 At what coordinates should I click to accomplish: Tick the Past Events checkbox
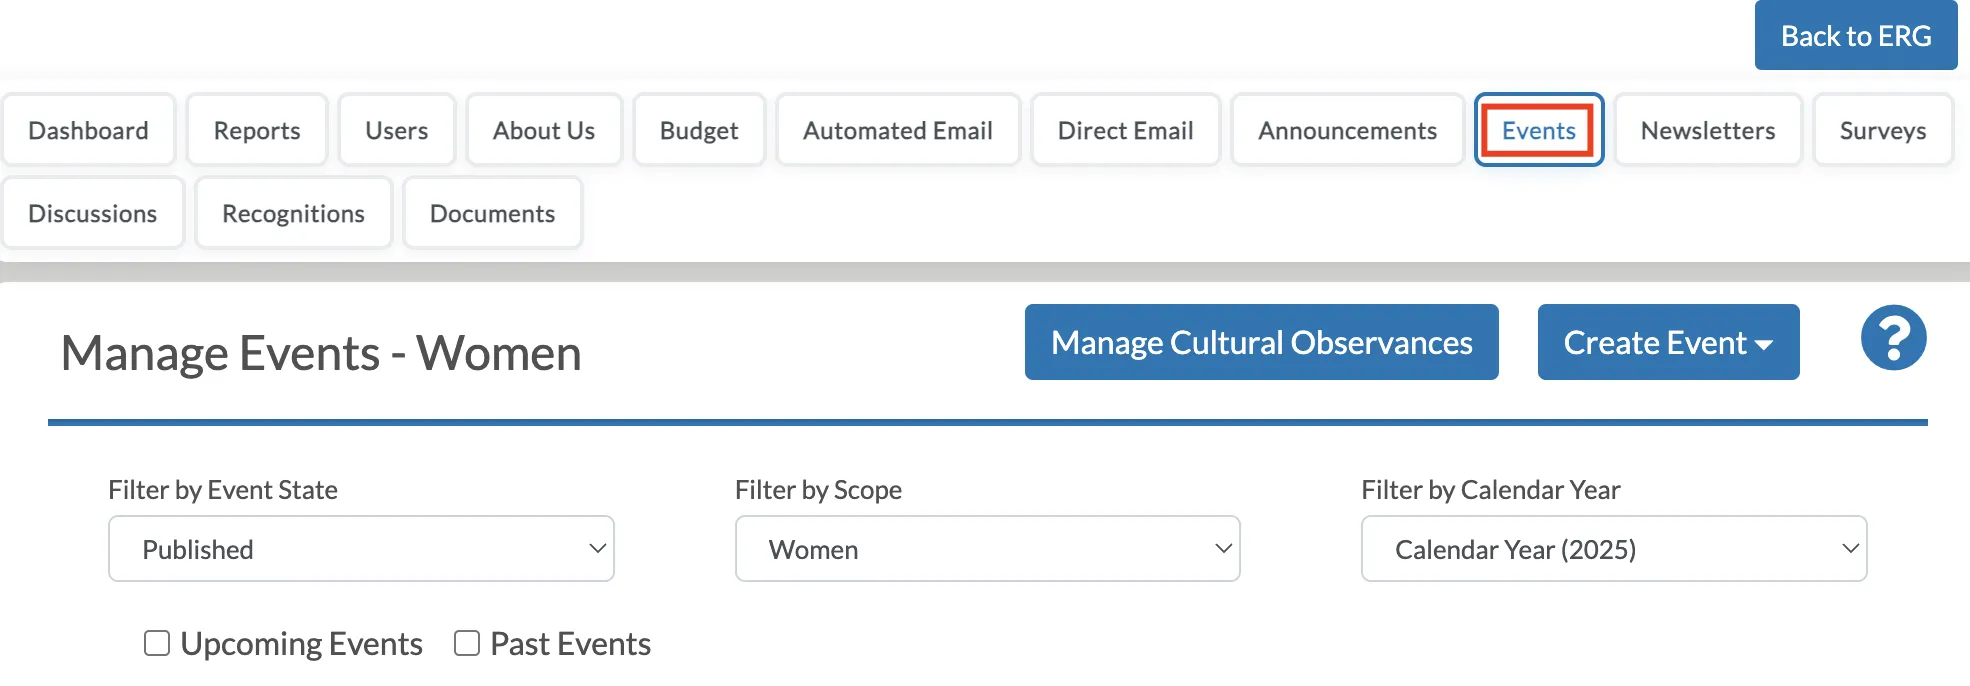click(467, 643)
